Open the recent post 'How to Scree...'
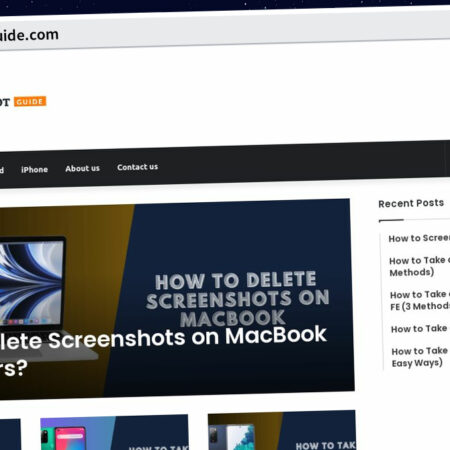Image resolution: width=450 pixels, height=450 pixels. tap(419, 238)
